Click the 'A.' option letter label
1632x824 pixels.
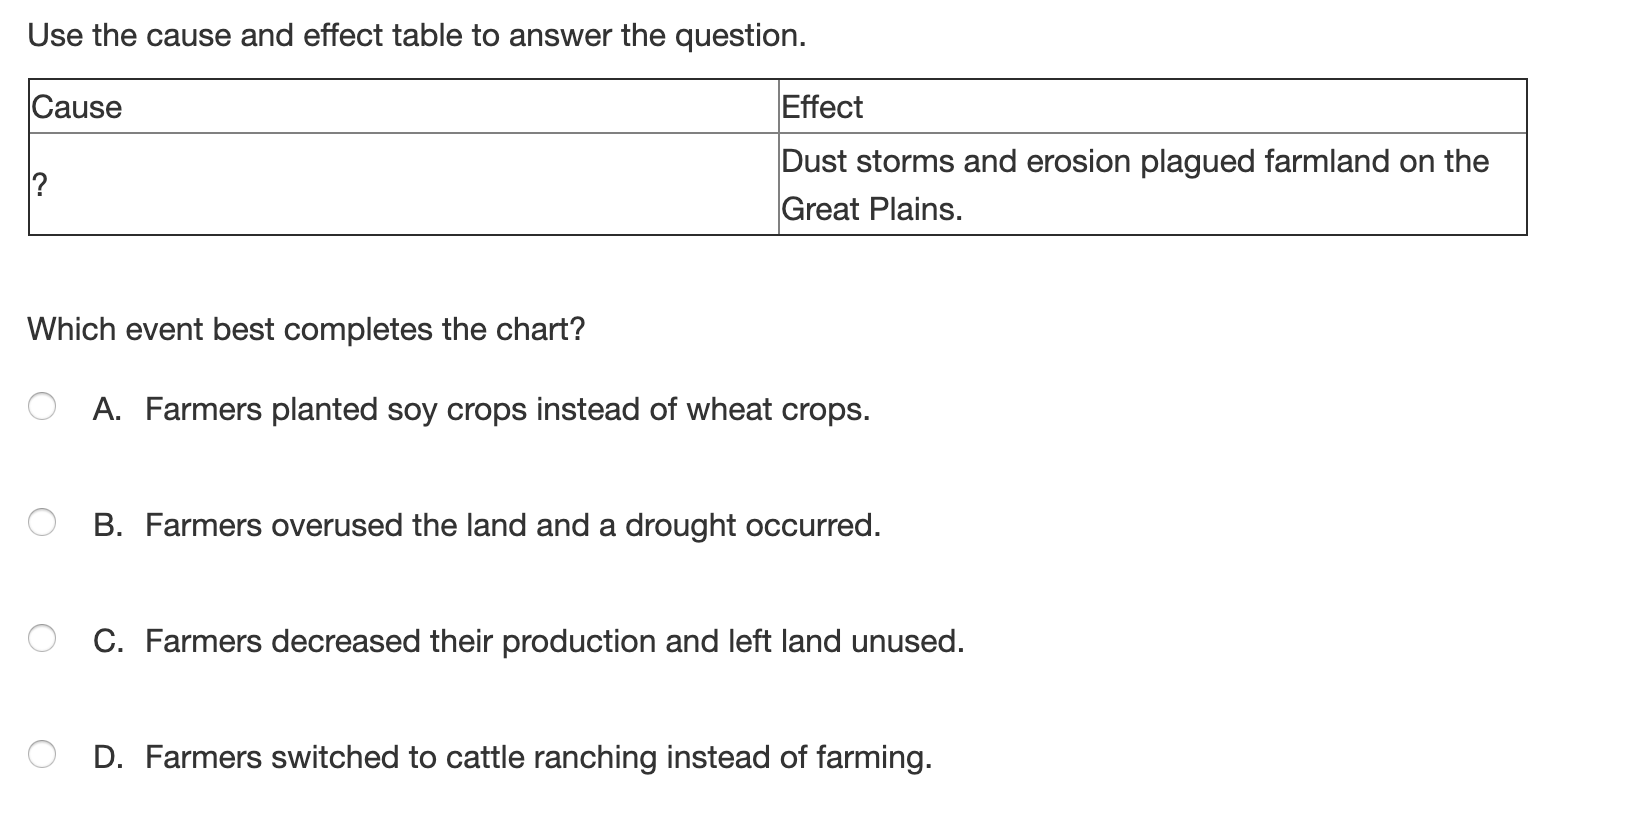(107, 409)
